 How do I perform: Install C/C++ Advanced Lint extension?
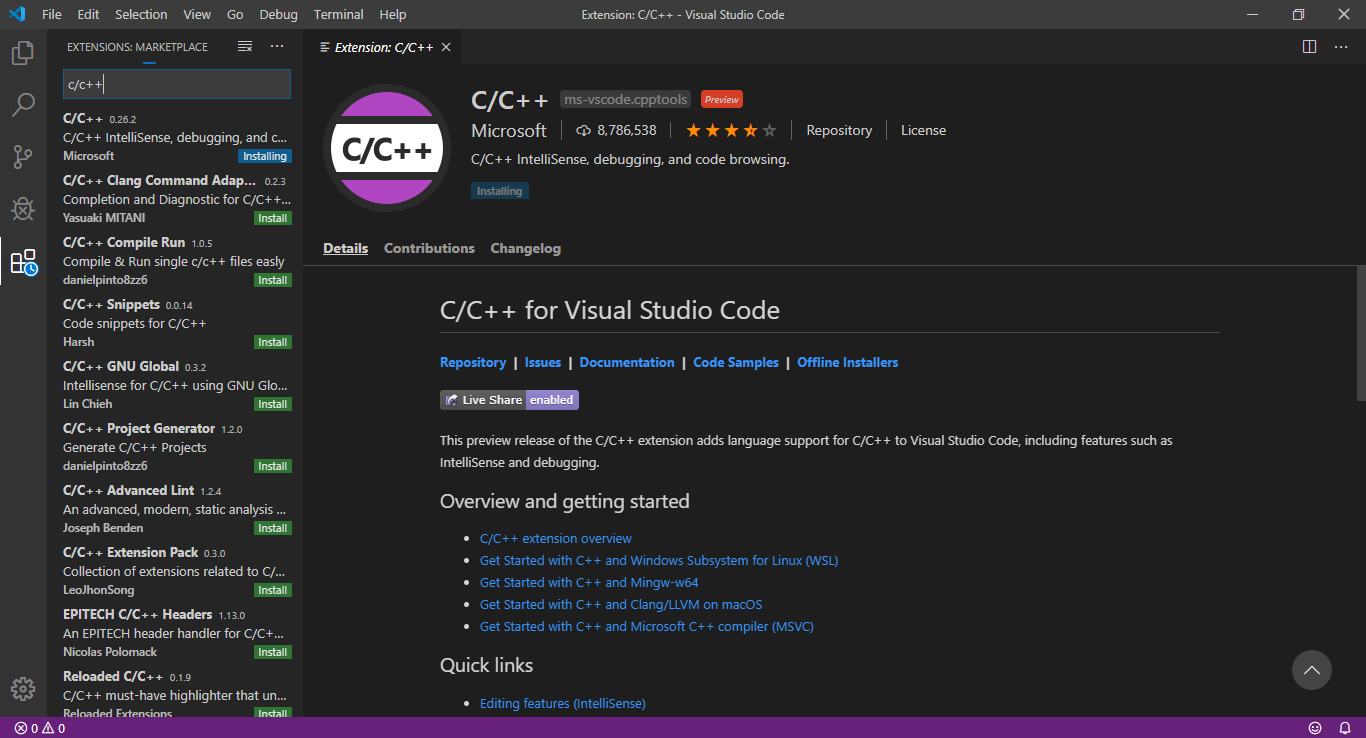point(272,528)
